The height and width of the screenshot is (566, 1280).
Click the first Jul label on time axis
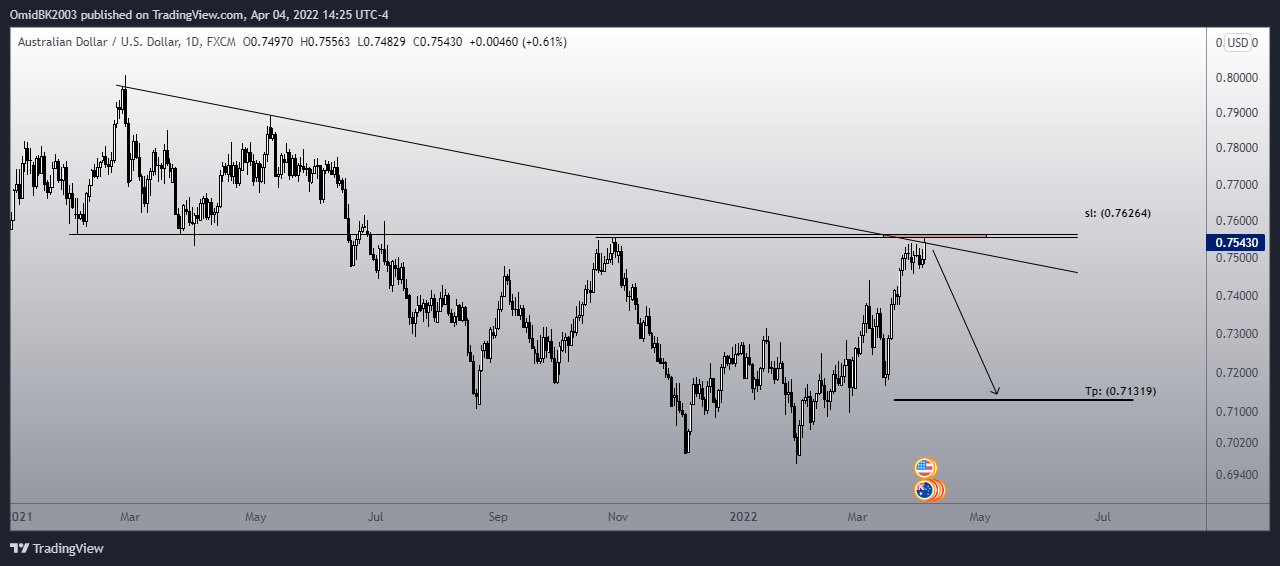(x=376, y=517)
